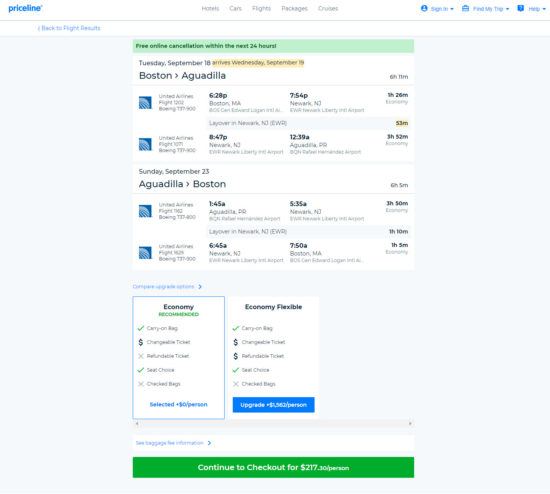Click Checked Bags X icon in Economy card
The height and width of the screenshot is (494, 550).
coord(141,384)
